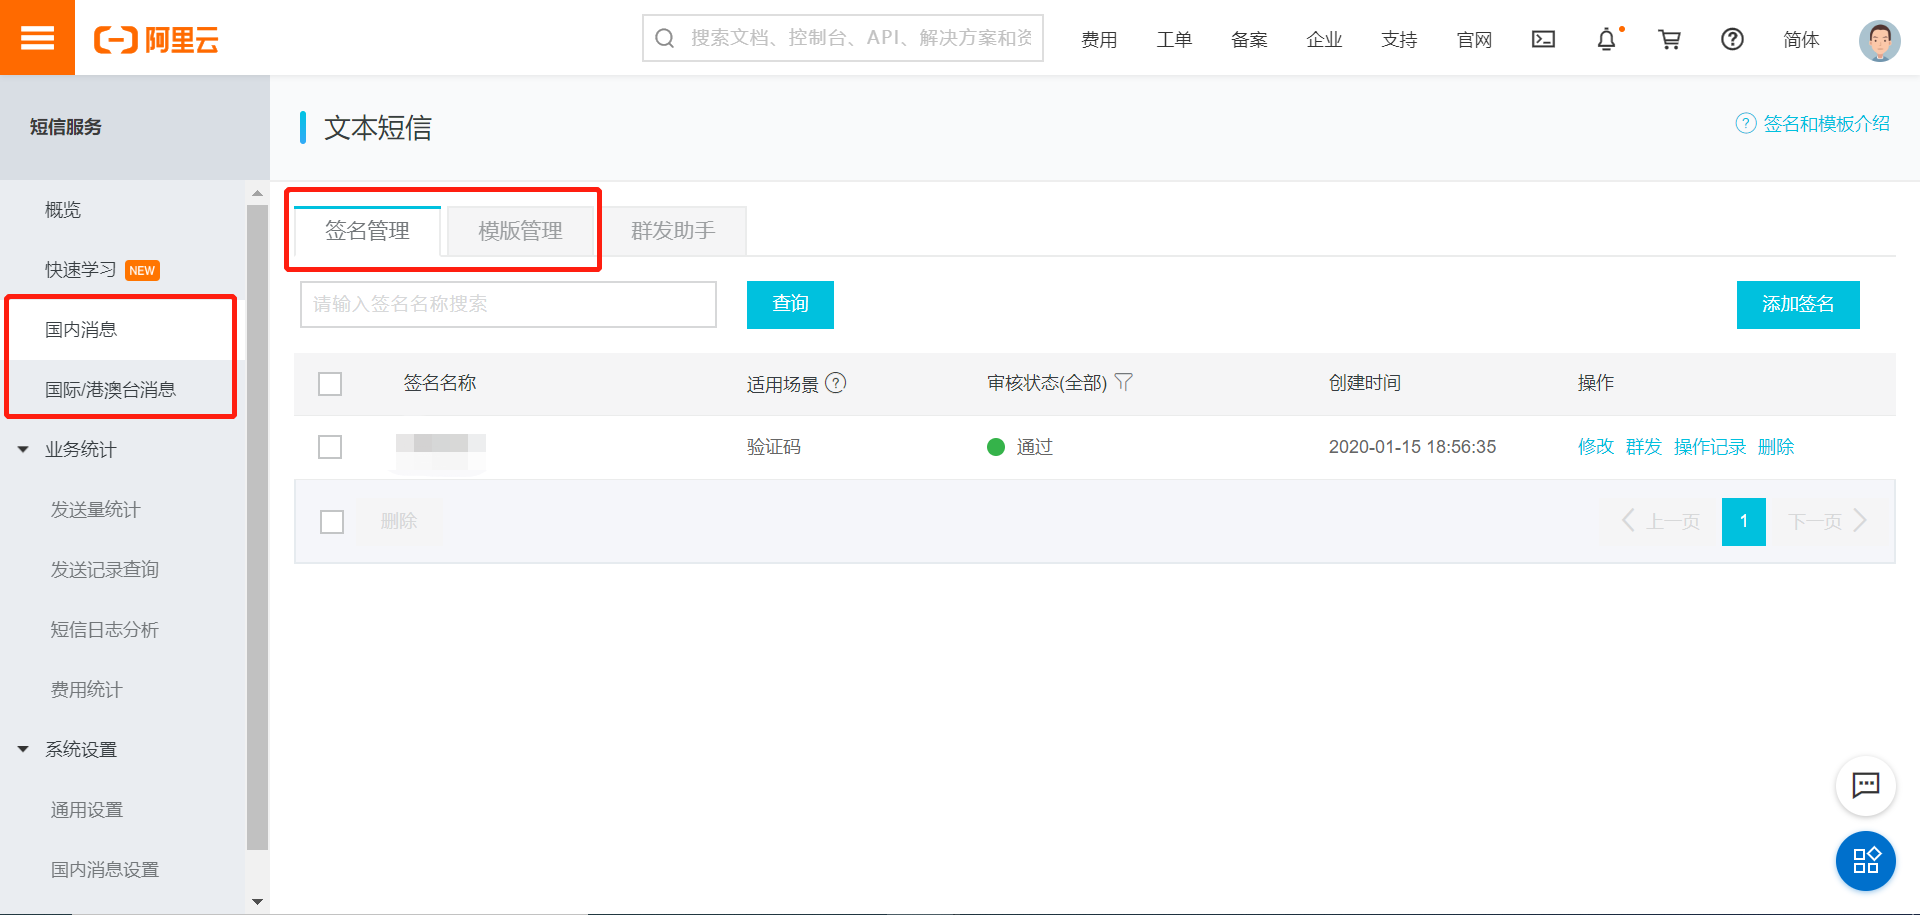Viewport: 1920px width, 915px height.
Task: Select the header select-all checkbox
Action: [330, 383]
